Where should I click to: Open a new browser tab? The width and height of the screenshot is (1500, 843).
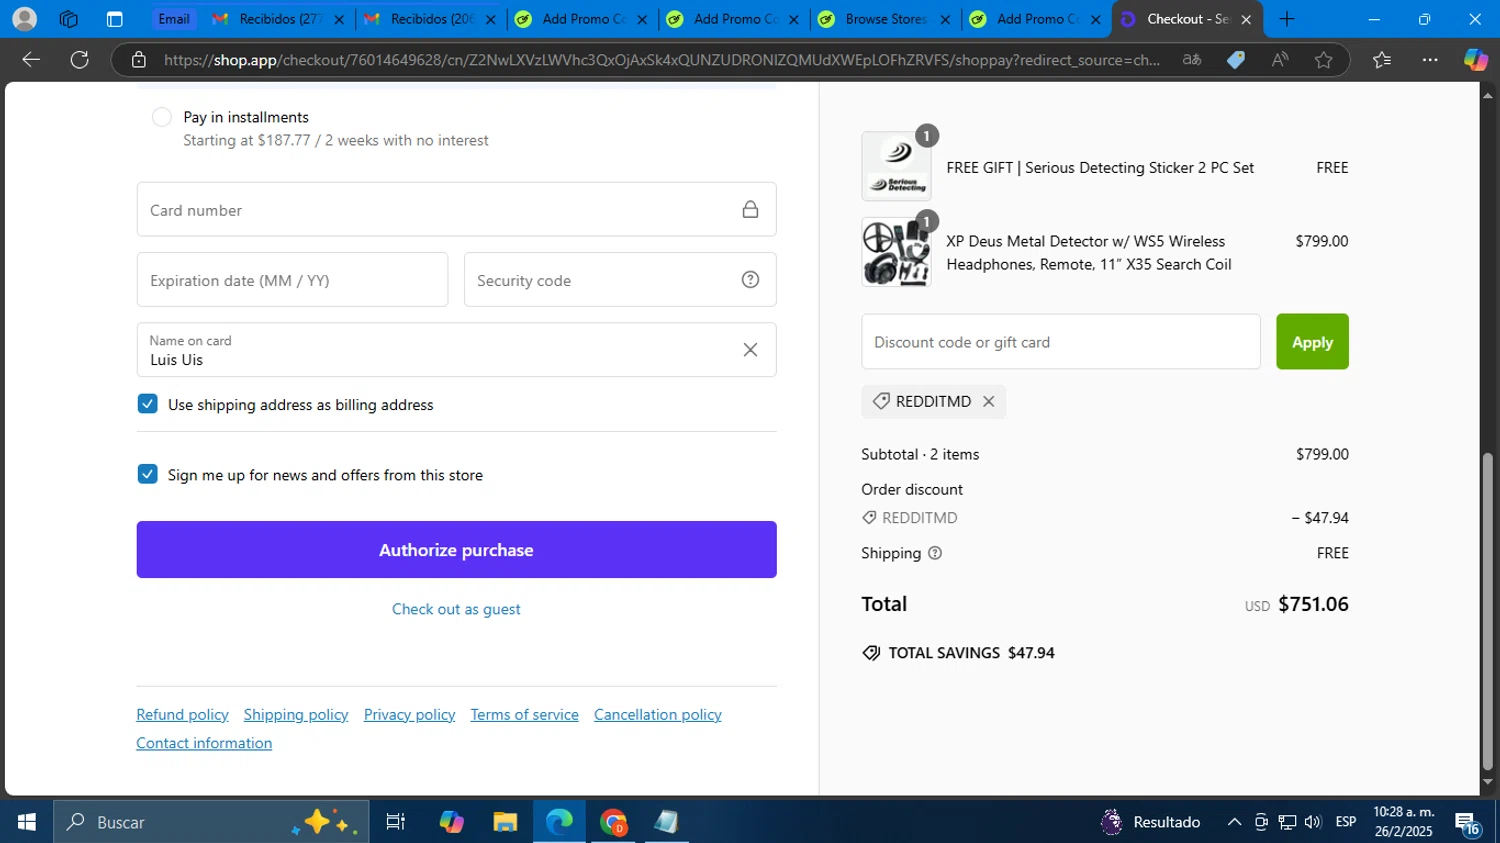pos(1287,19)
